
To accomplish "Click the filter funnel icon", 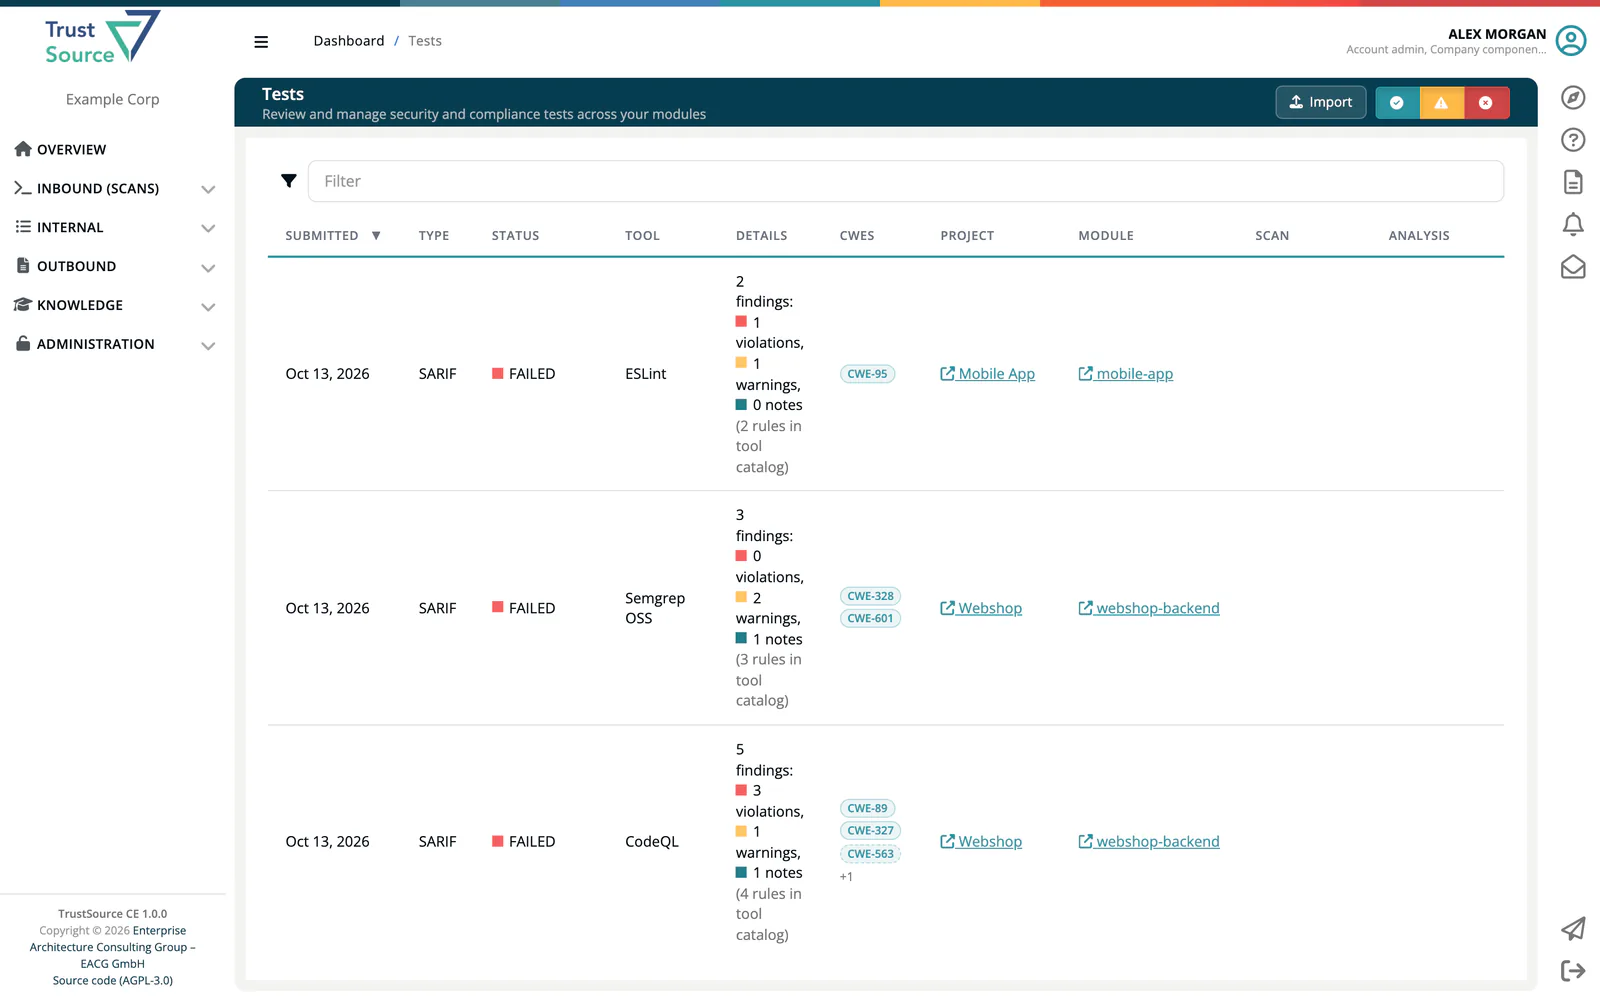I will point(289,181).
